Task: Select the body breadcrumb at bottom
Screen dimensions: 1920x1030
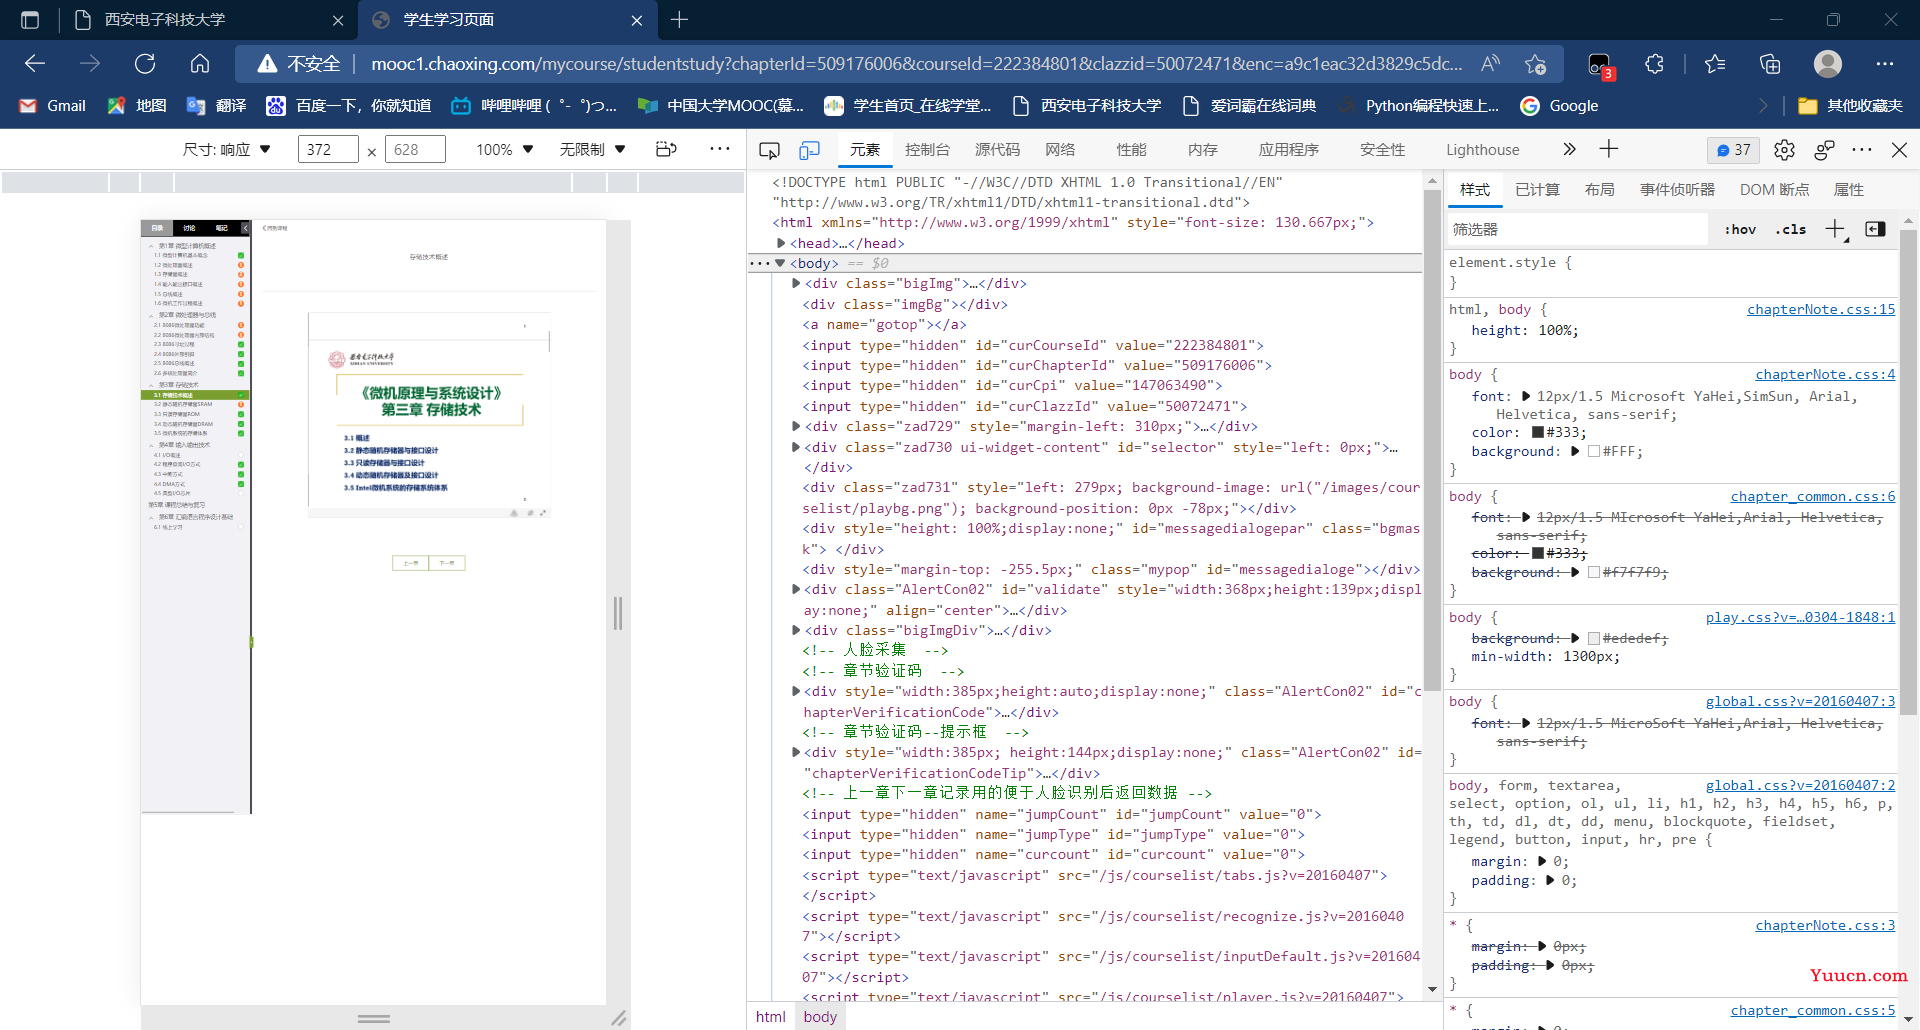Action: tap(820, 1017)
